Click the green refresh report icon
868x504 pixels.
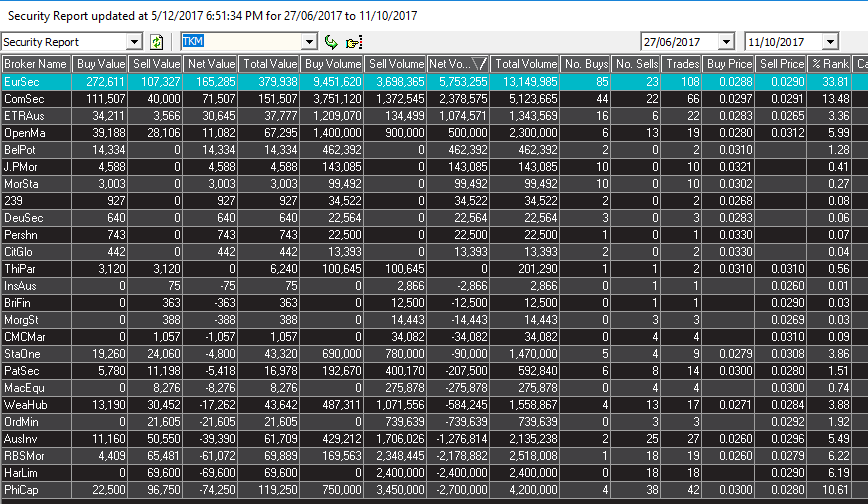click(157, 42)
